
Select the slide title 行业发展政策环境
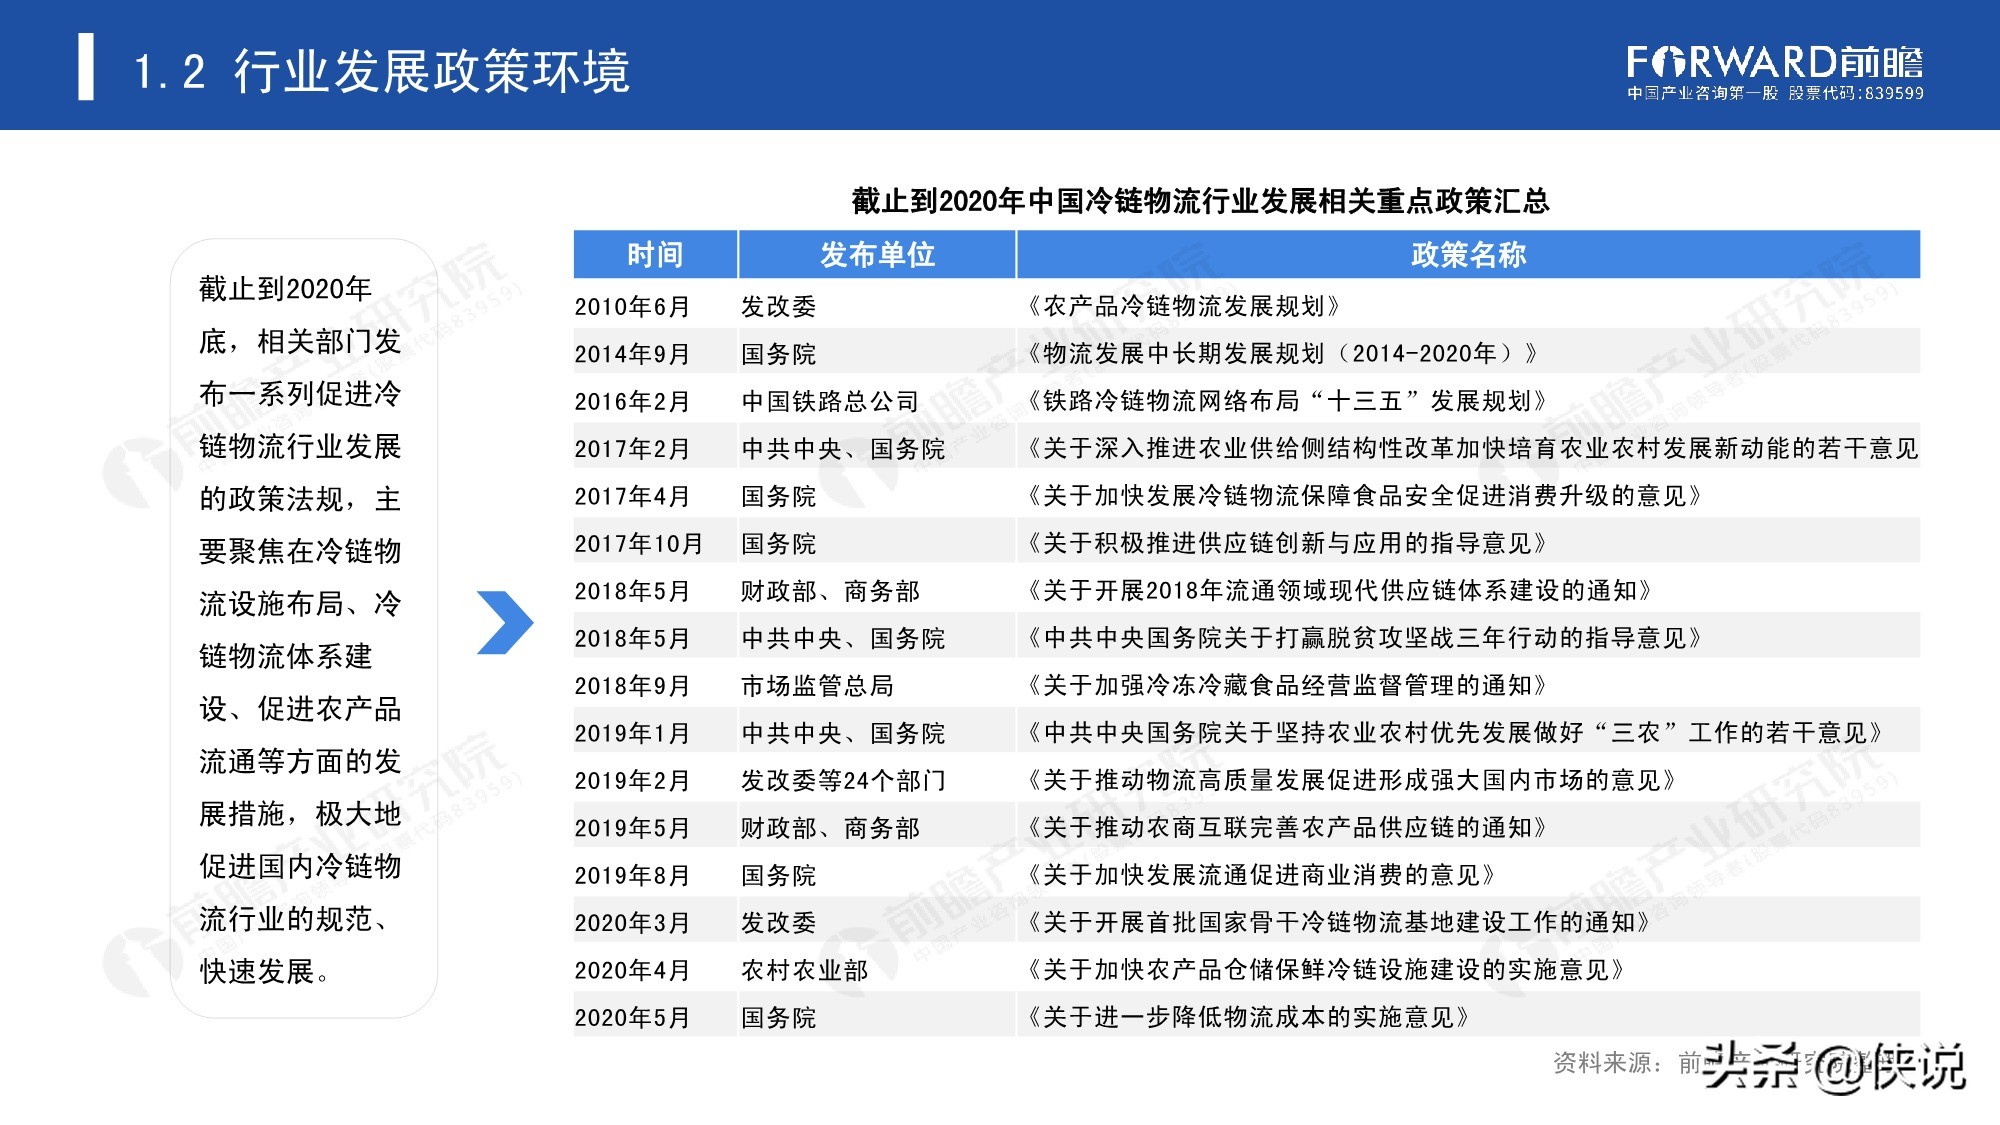tap(432, 72)
